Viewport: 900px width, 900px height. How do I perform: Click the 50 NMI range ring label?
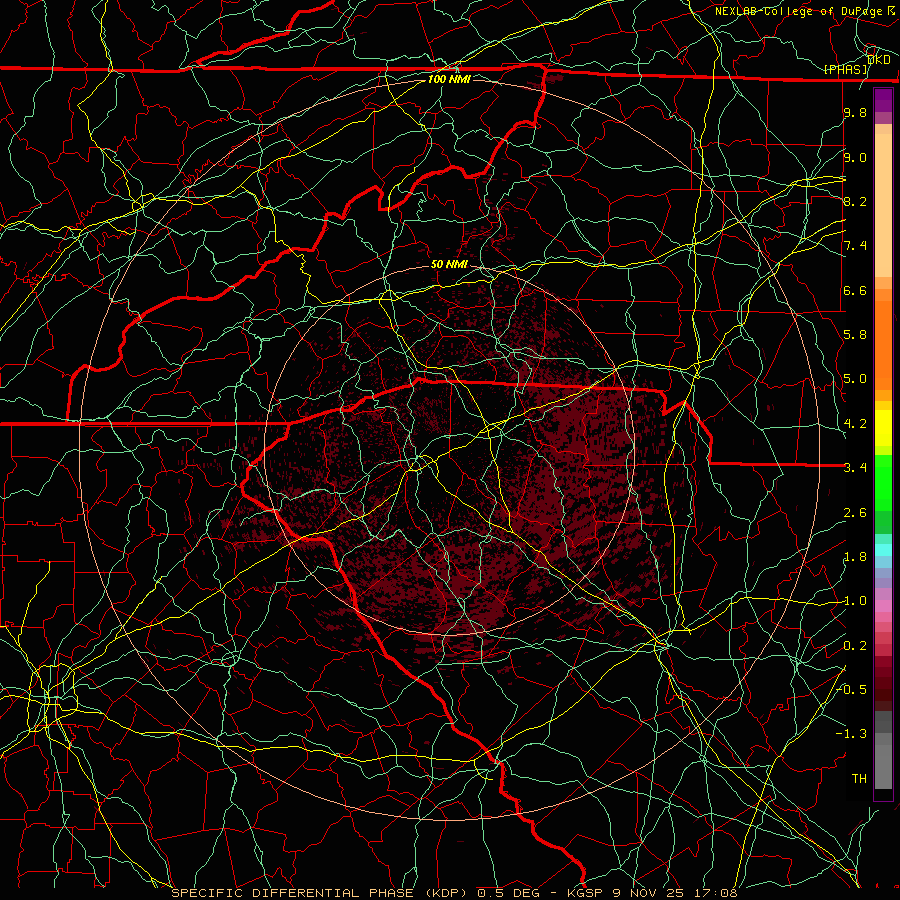coord(449,264)
